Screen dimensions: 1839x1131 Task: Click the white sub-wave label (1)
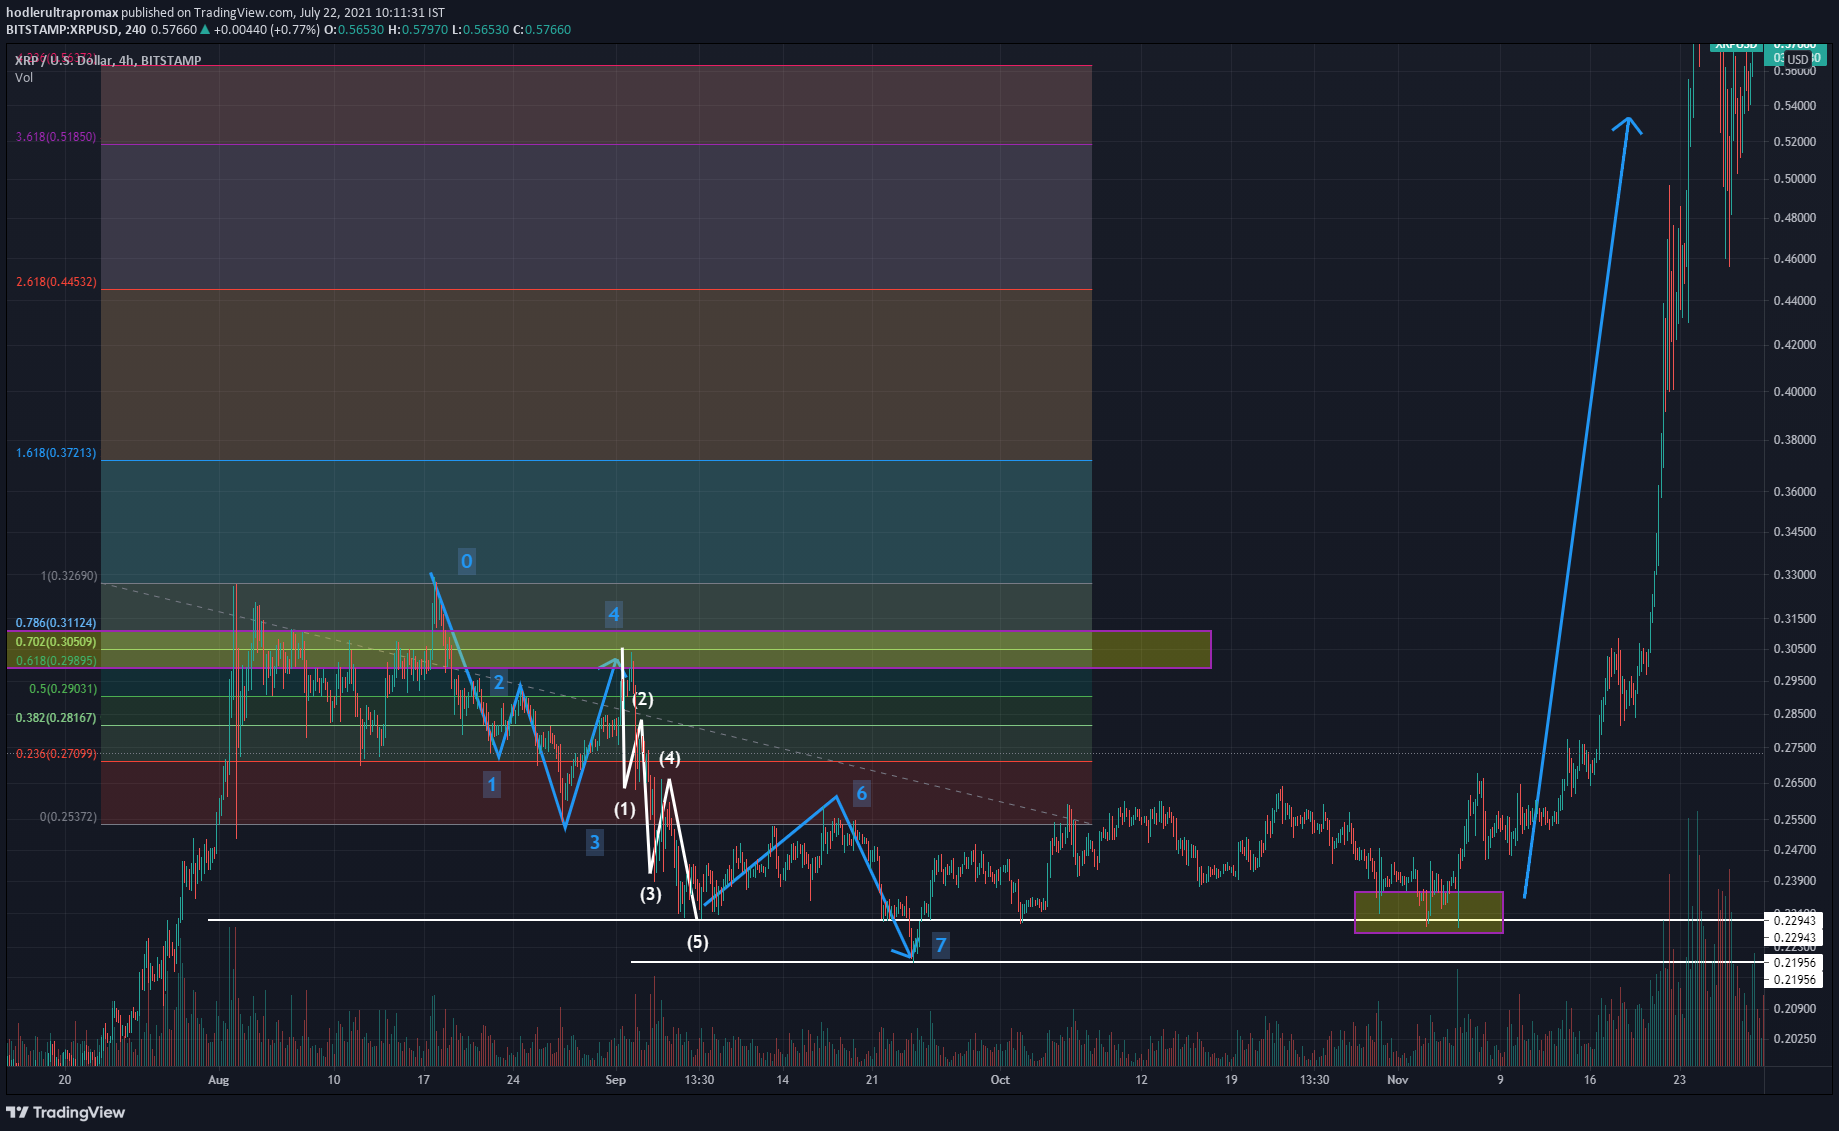click(624, 809)
